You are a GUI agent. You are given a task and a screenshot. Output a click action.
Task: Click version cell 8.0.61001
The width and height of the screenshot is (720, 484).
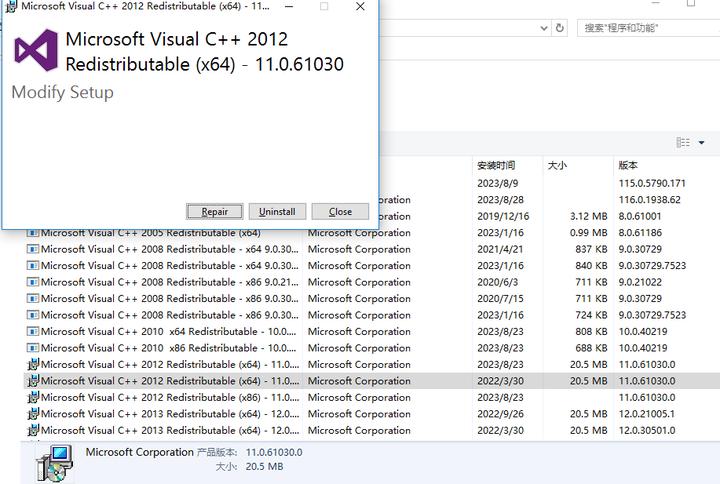click(640, 216)
